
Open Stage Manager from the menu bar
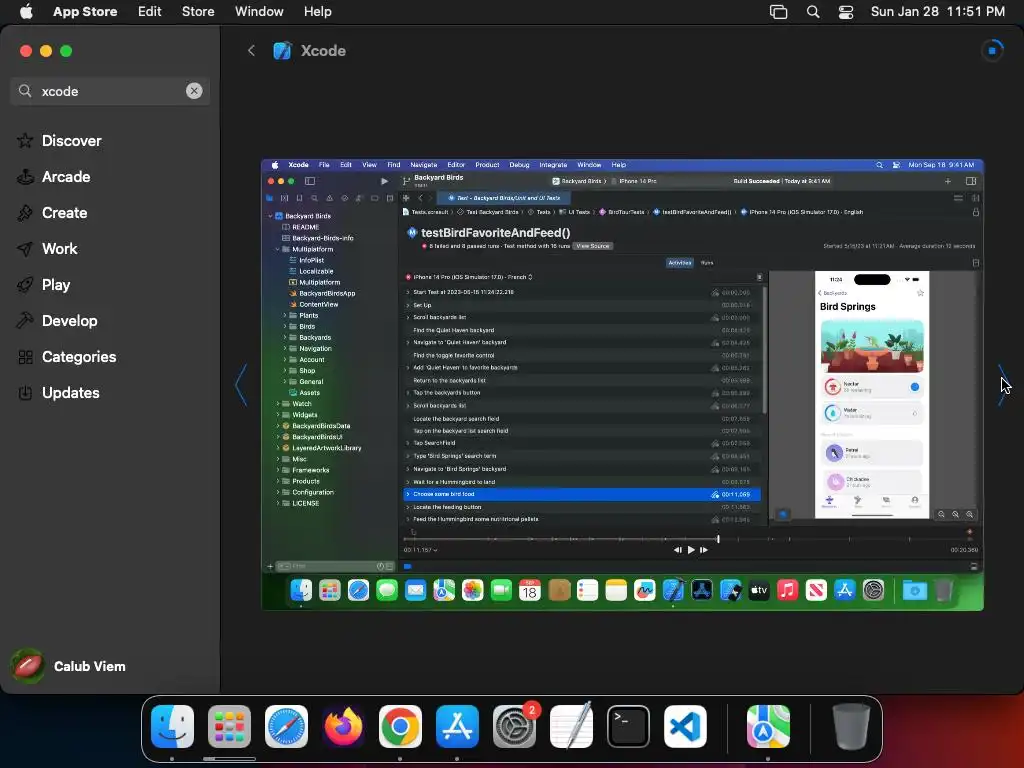click(778, 12)
